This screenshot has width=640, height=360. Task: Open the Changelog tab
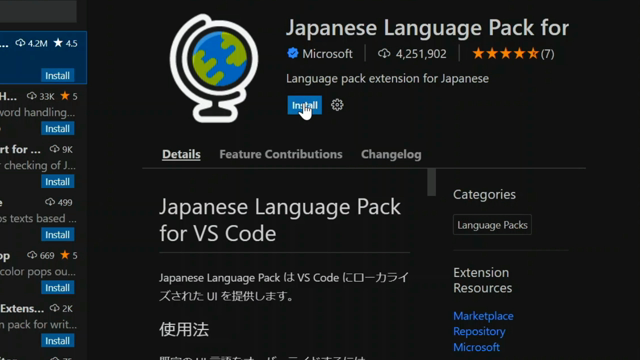pyautogui.click(x=391, y=154)
